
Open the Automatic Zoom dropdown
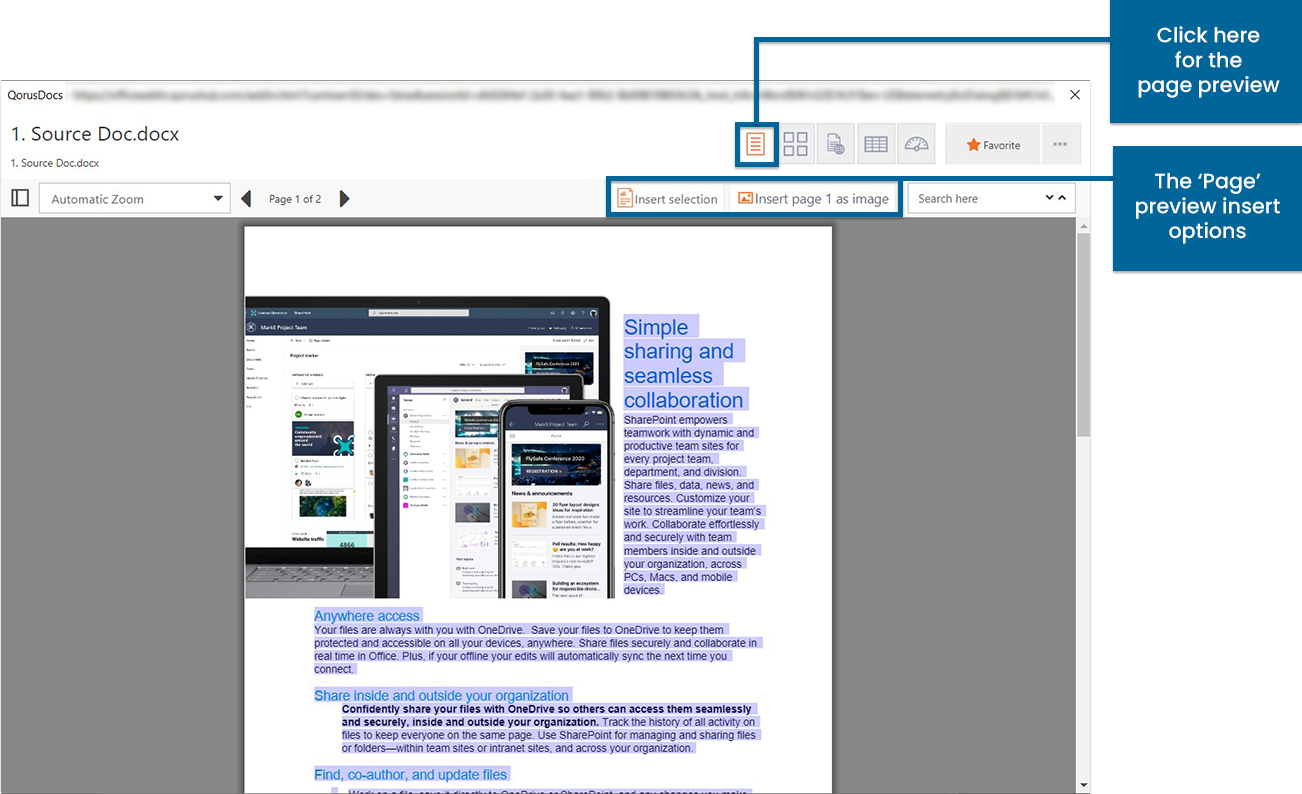pos(135,199)
